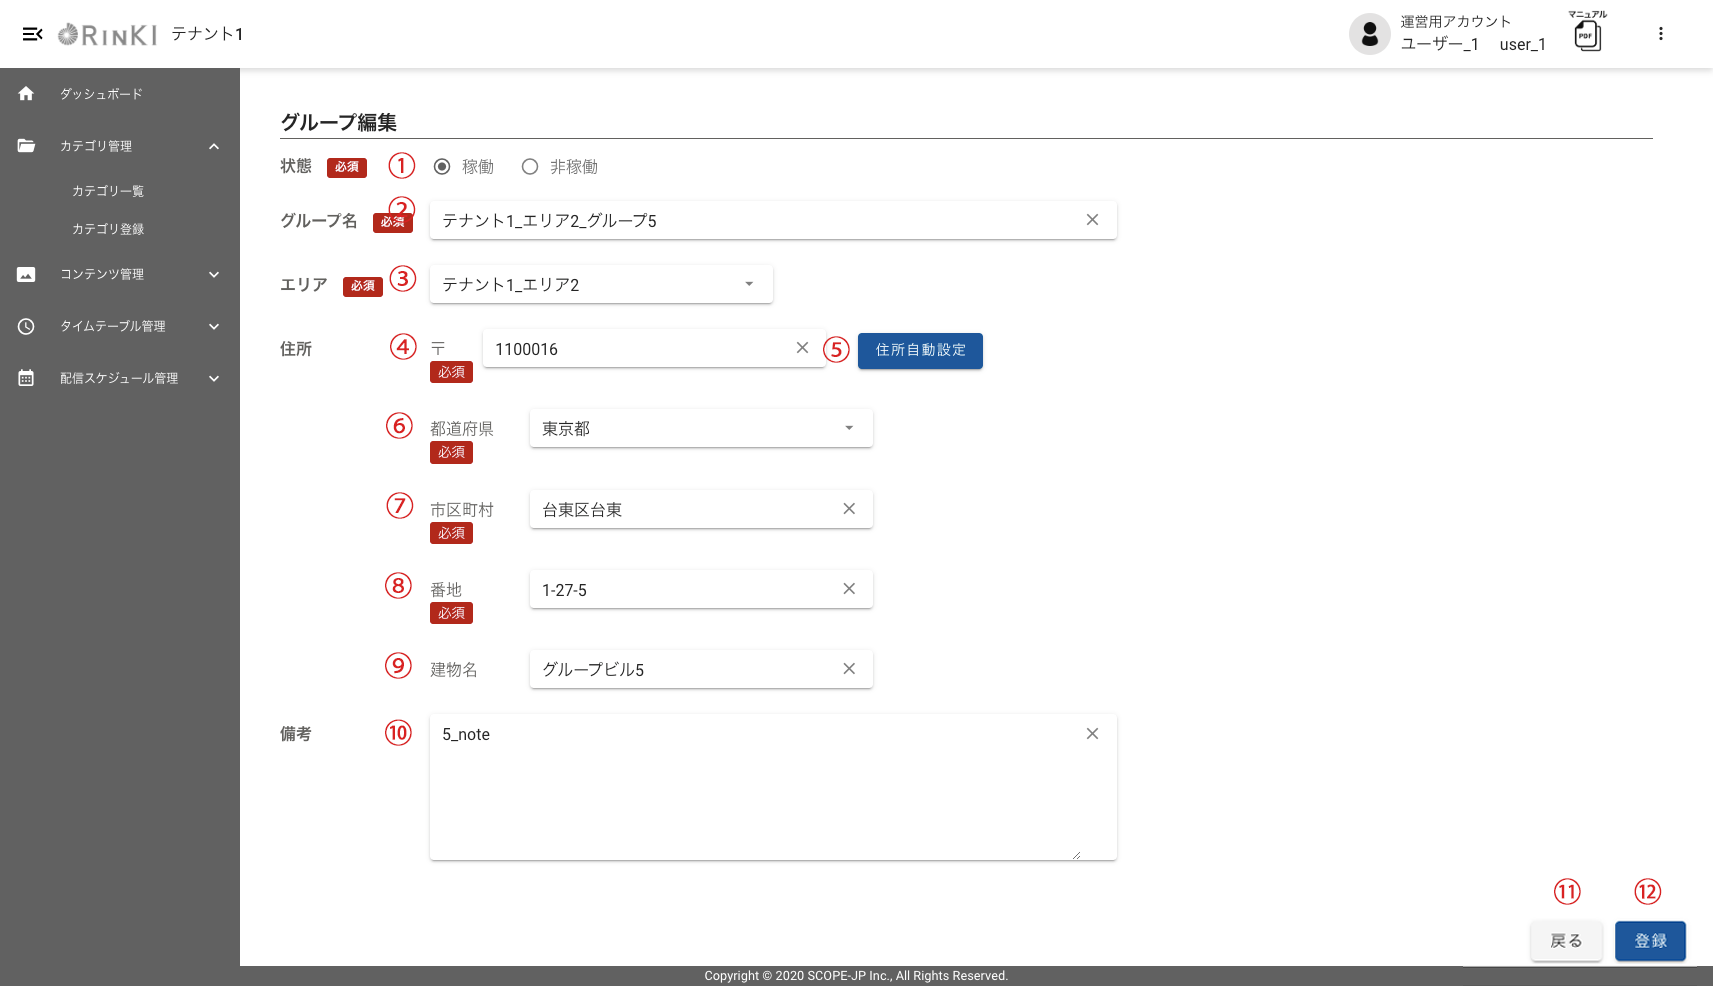The height and width of the screenshot is (986, 1713).
Task: Clear the note textarea with X icon
Action: (1092, 734)
